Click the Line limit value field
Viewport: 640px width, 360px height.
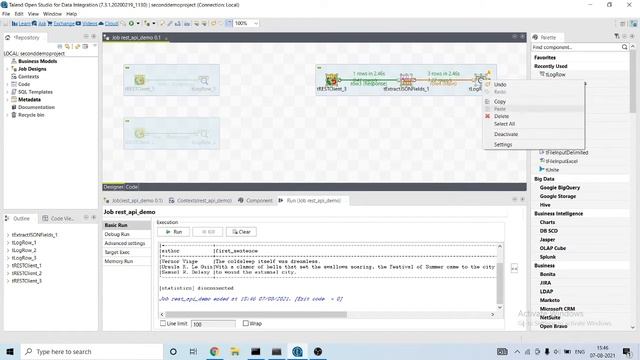(x=213, y=324)
